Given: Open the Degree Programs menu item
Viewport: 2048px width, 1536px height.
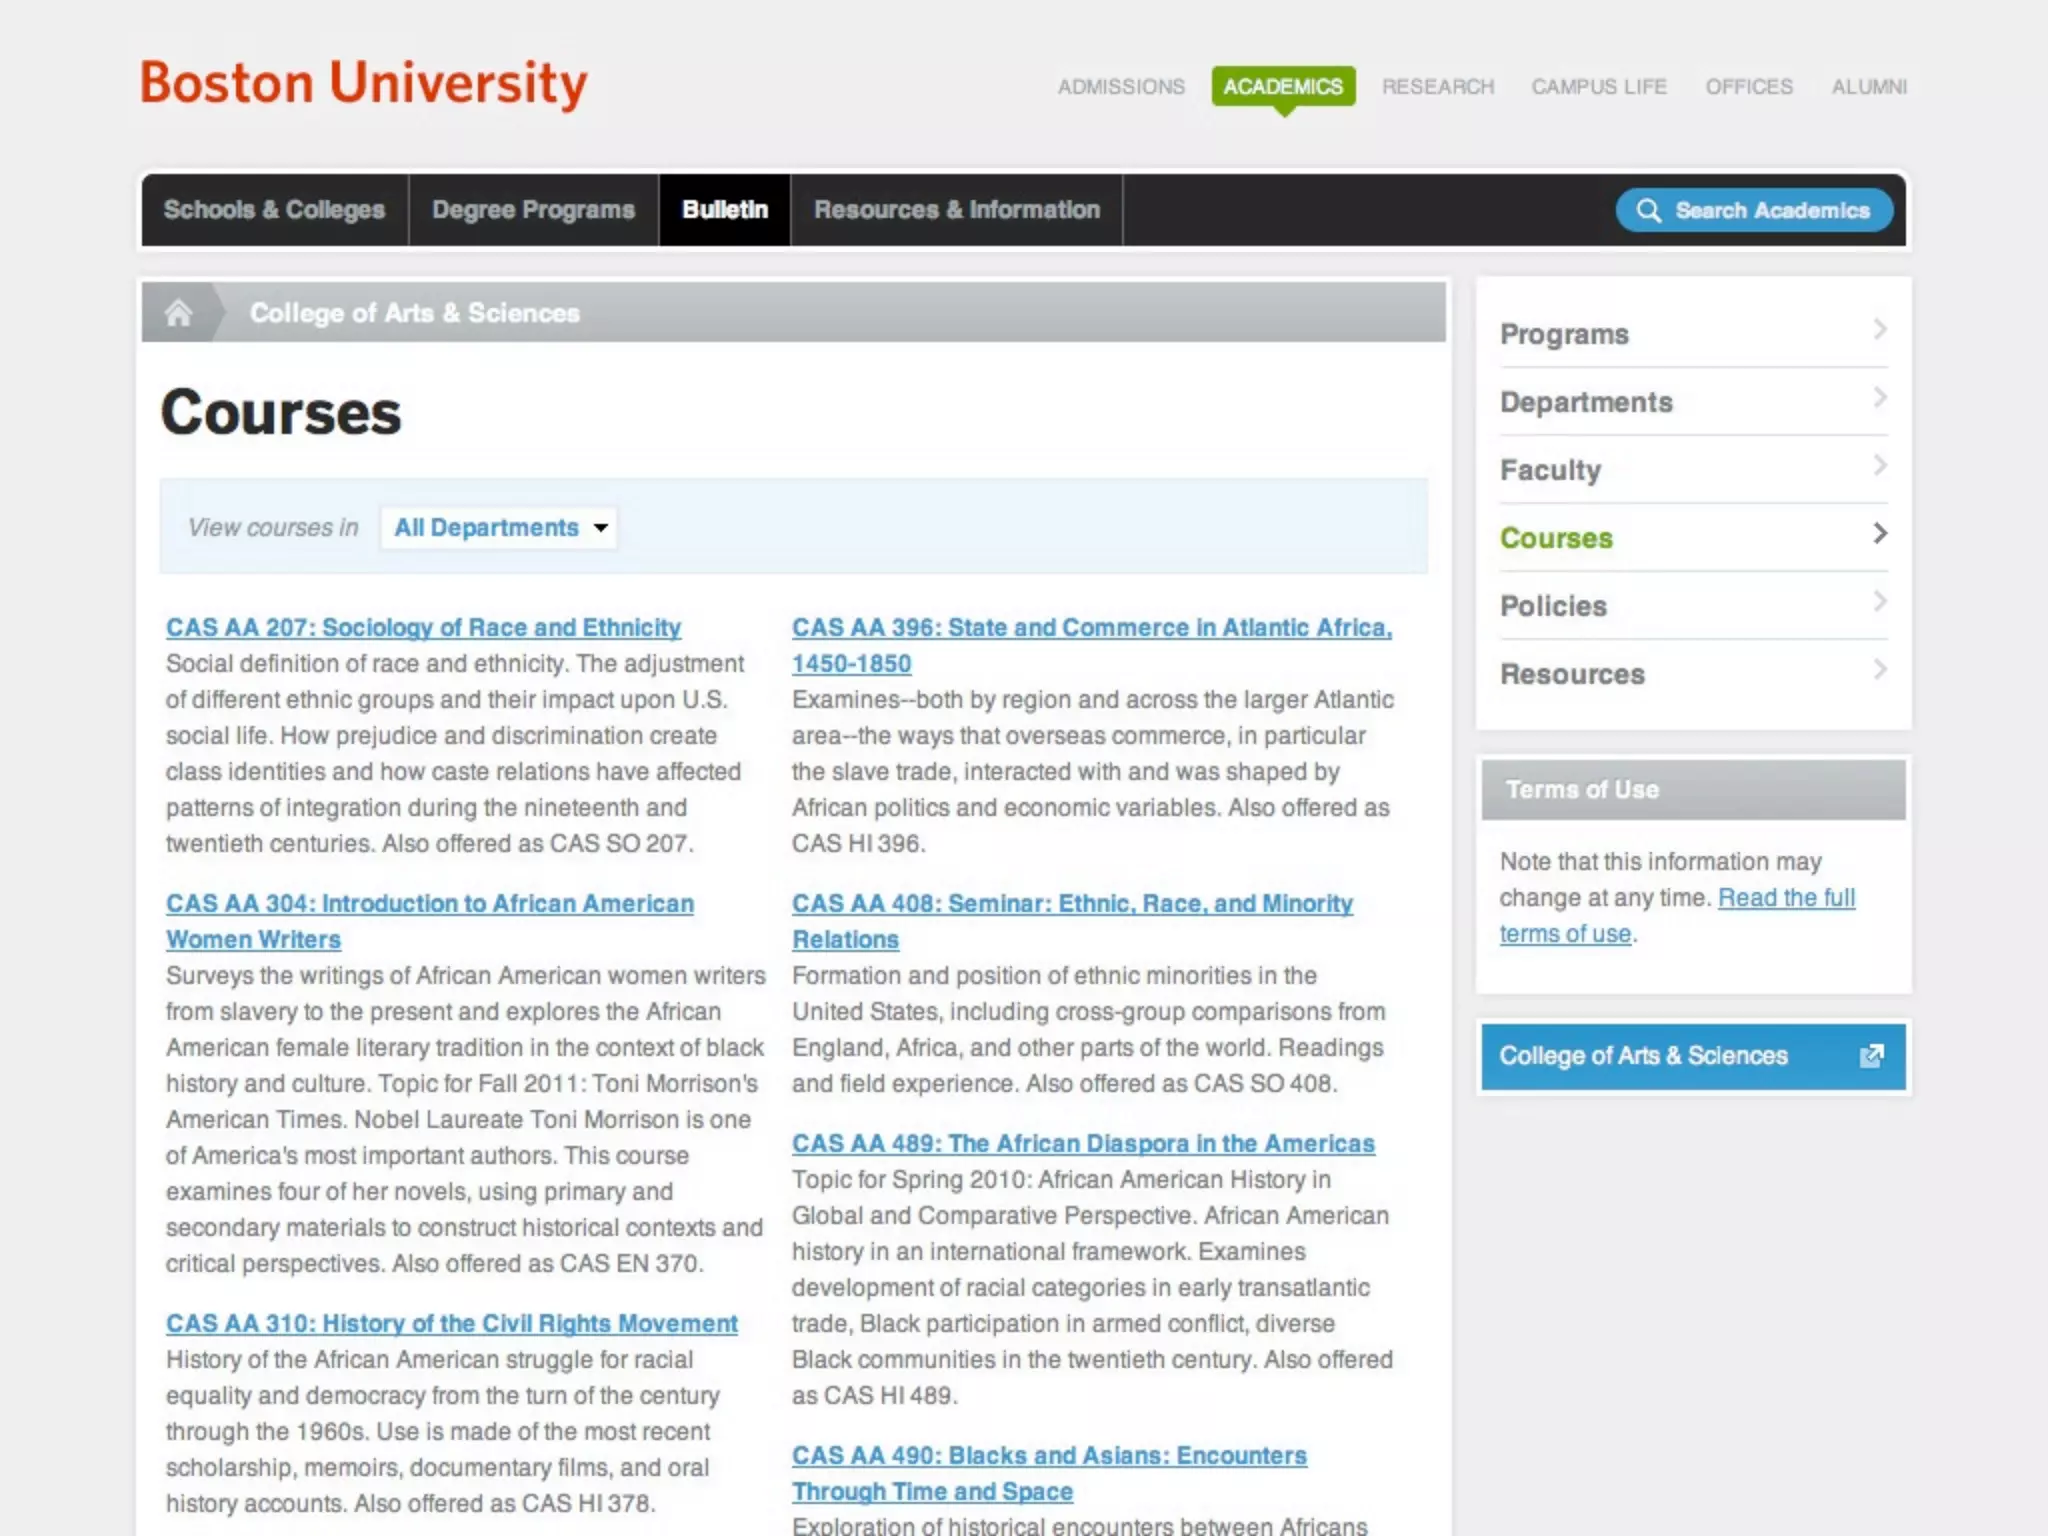Looking at the screenshot, I should point(533,210).
